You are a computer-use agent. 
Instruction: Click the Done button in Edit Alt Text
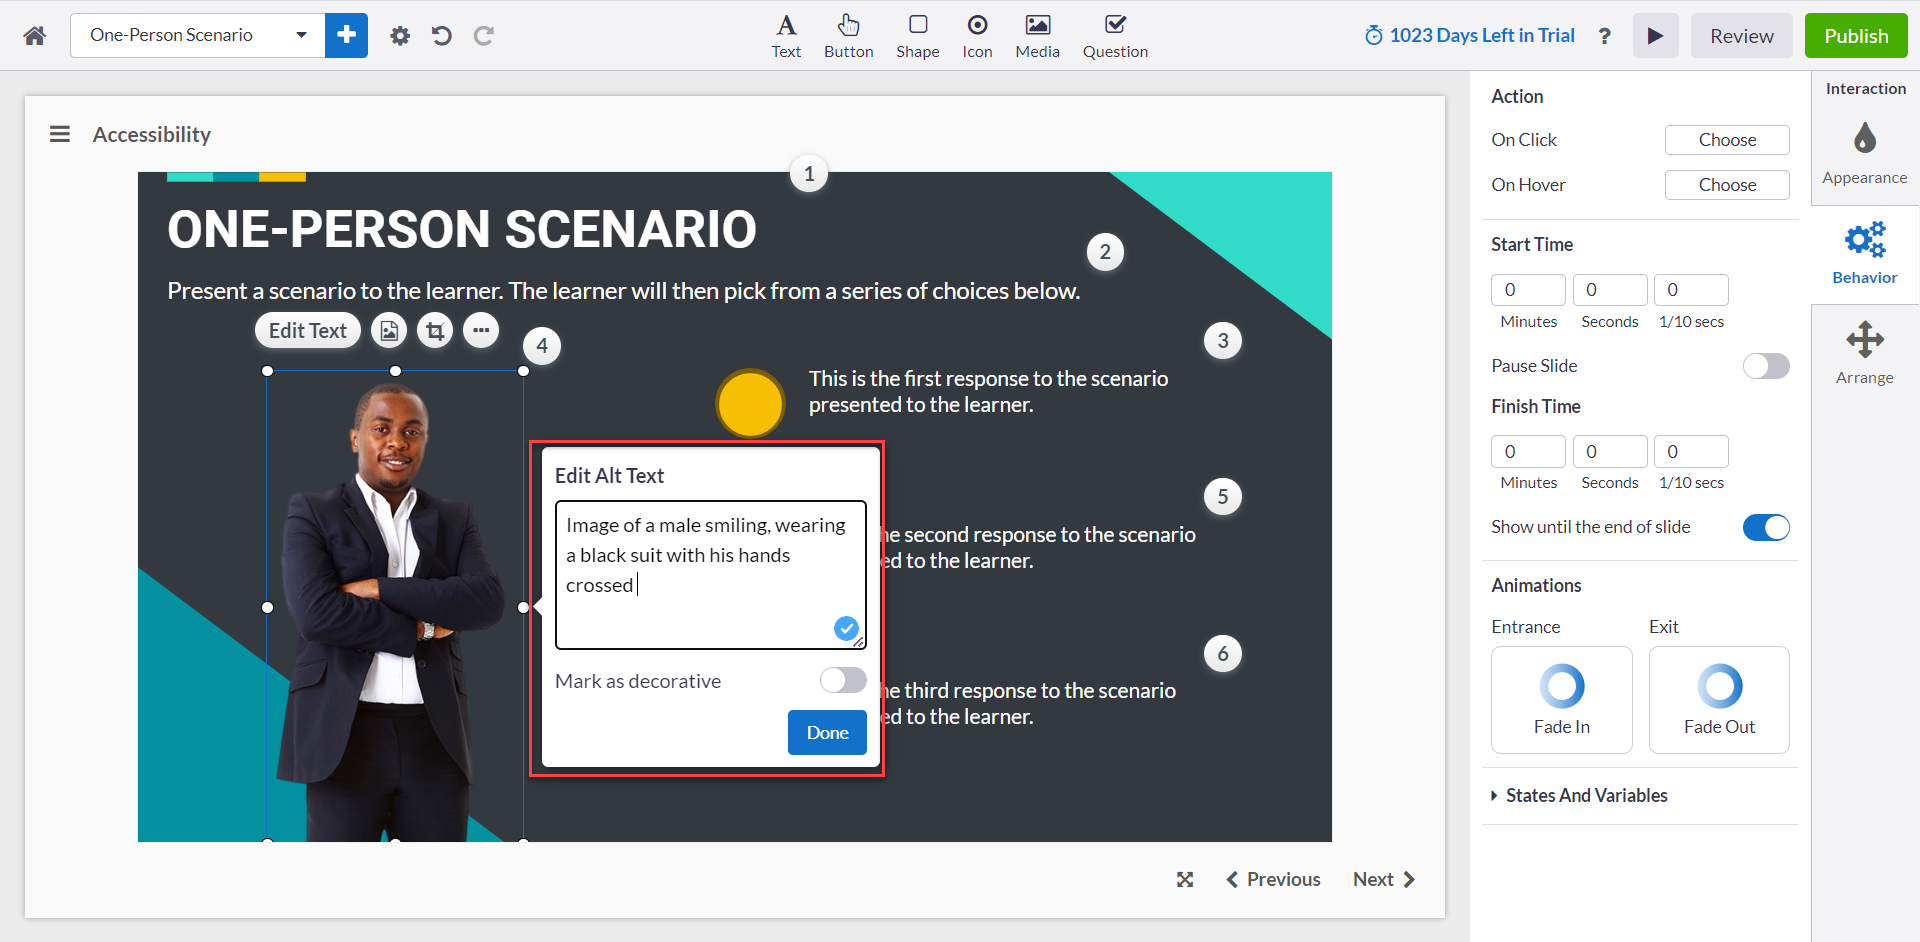click(x=827, y=732)
